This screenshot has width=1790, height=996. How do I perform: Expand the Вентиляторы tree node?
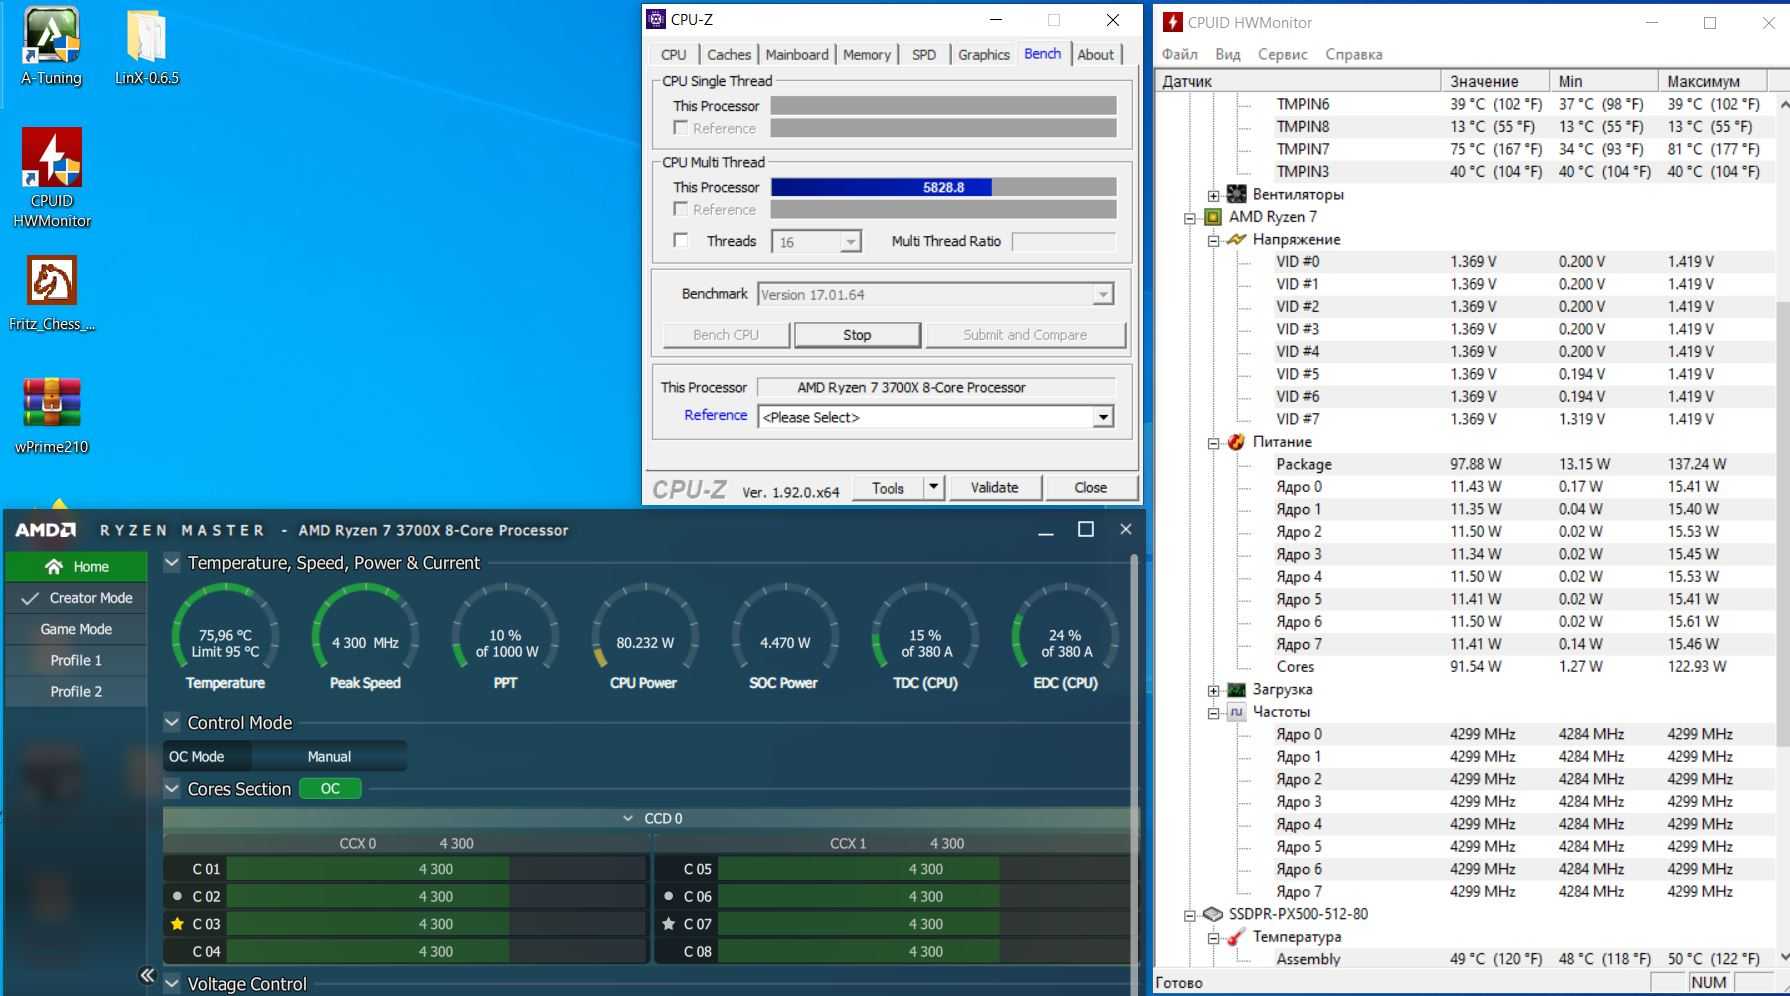[1213, 195]
